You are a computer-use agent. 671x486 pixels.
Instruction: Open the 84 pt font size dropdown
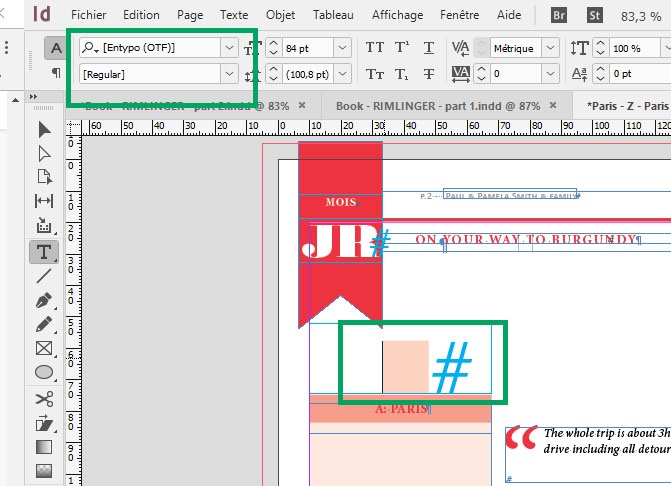(342, 48)
